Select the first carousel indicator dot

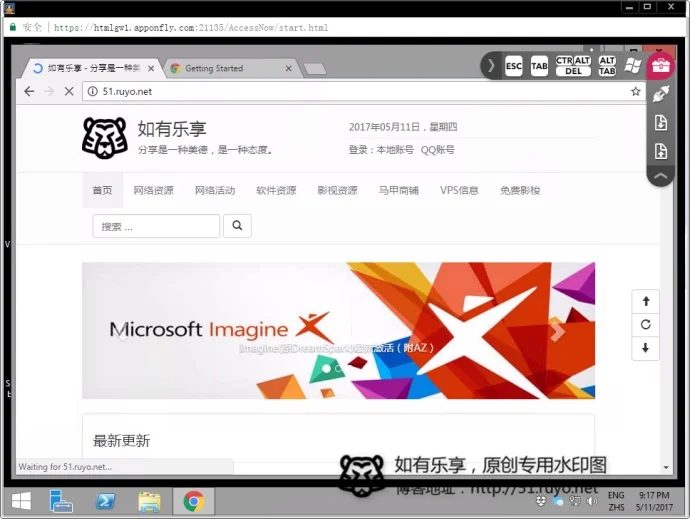pyautogui.click(x=326, y=368)
